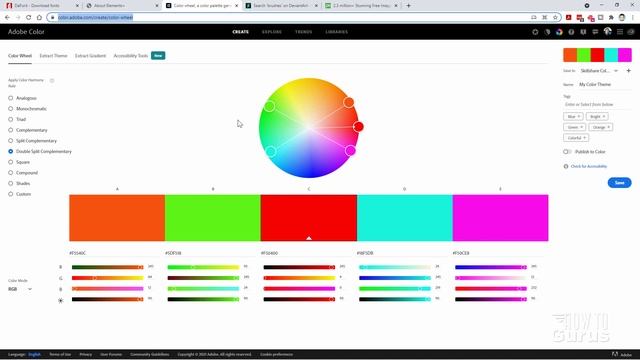640x360 pixels.
Task: Open the Save to library dropdown
Action: [x=599, y=71]
